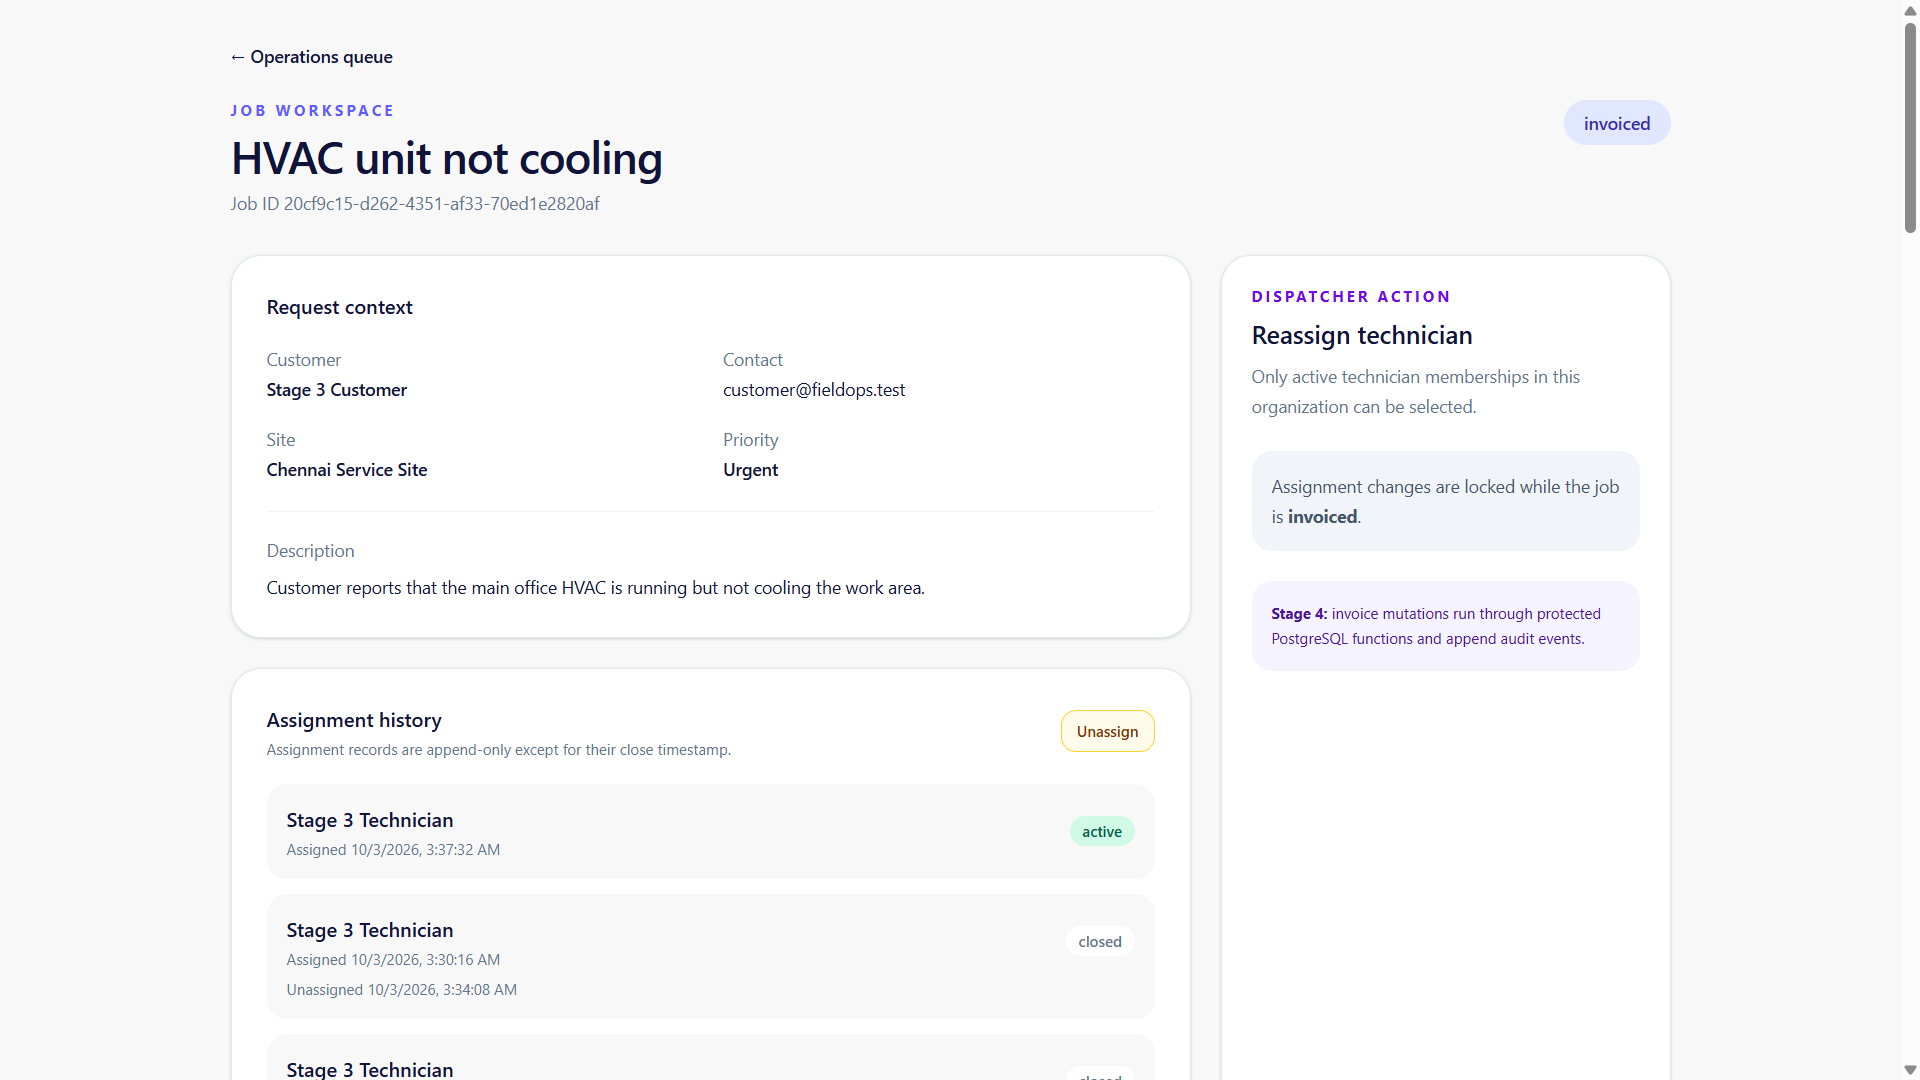Image resolution: width=1920 pixels, height=1080 pixels.
Task: Click the Chennai Service Site value
Action: (347, 470)
